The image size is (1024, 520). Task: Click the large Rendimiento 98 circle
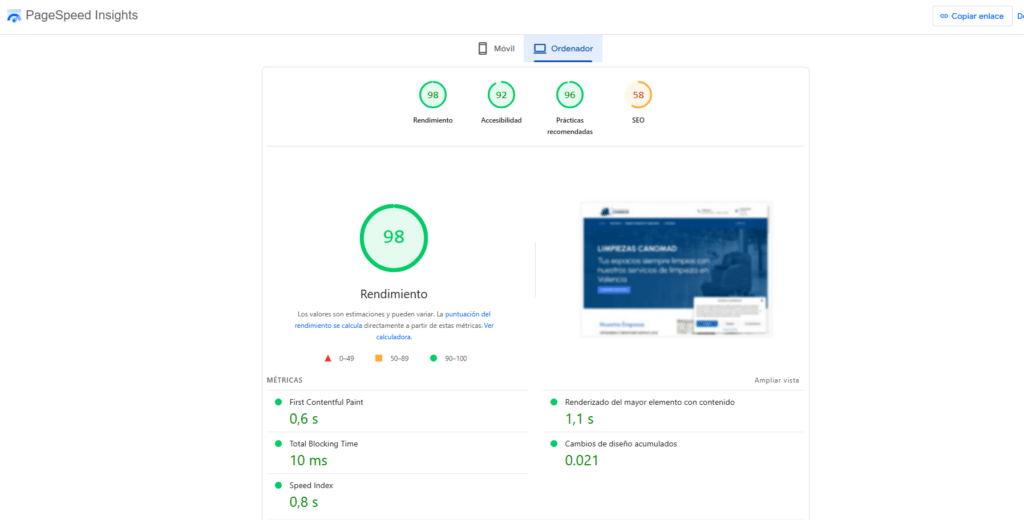pos(393,237)
